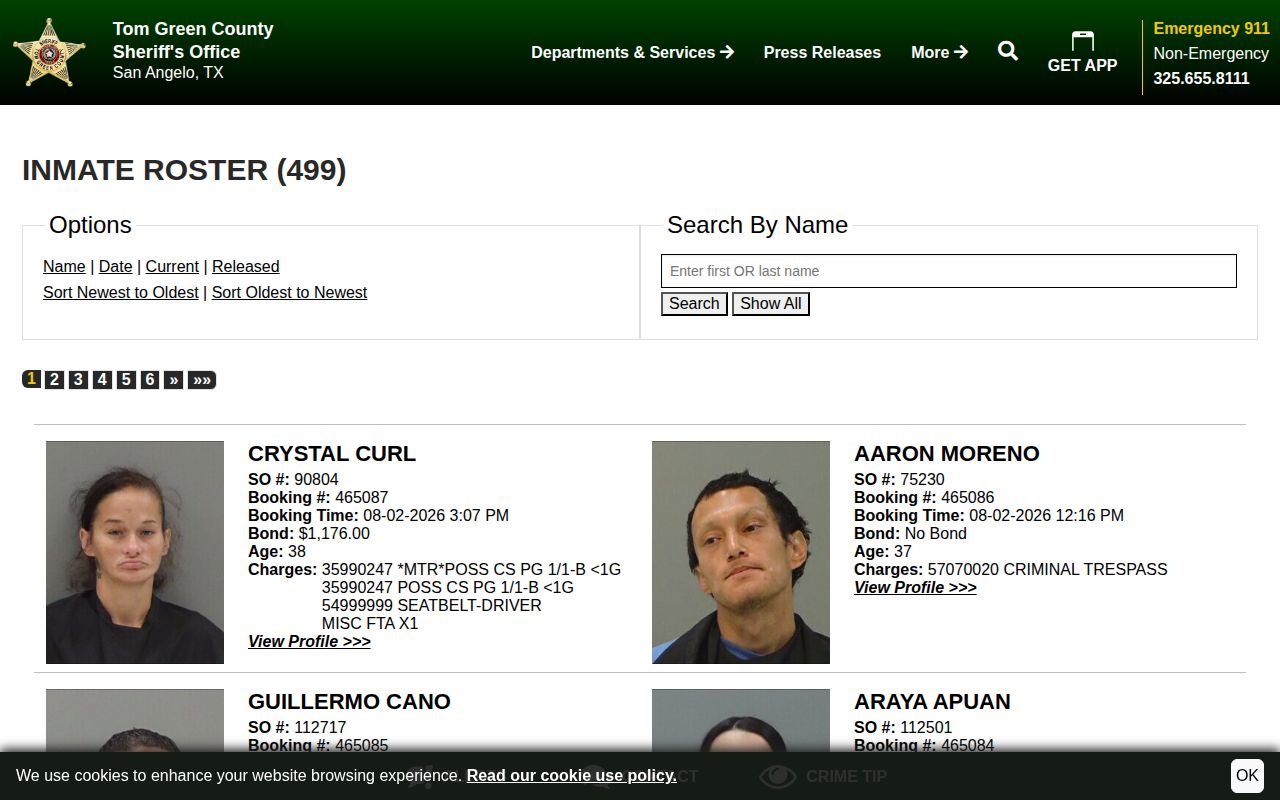
Task: Open Crystal Curl's mugshot photo
Action: coord(135,552)
